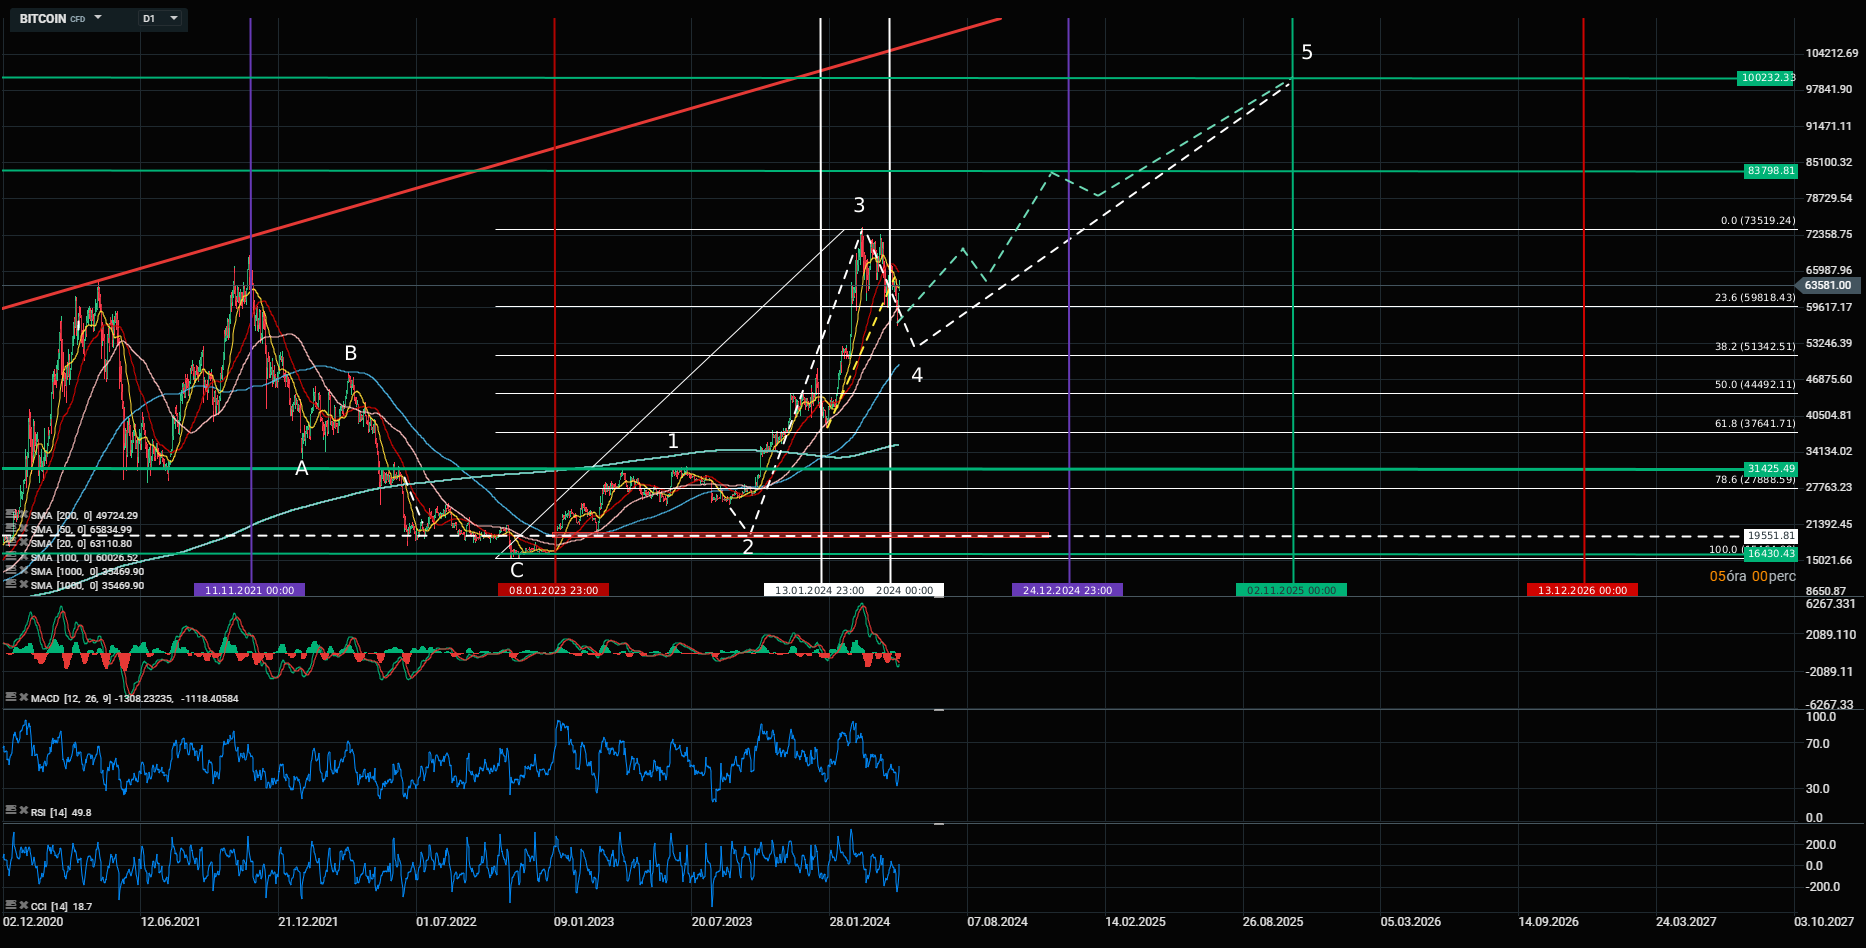Viewport: 1866px width, 948px height.
Task: Click the 24.12.2024 purple date marker
Action: click(x=1067, y=590)
